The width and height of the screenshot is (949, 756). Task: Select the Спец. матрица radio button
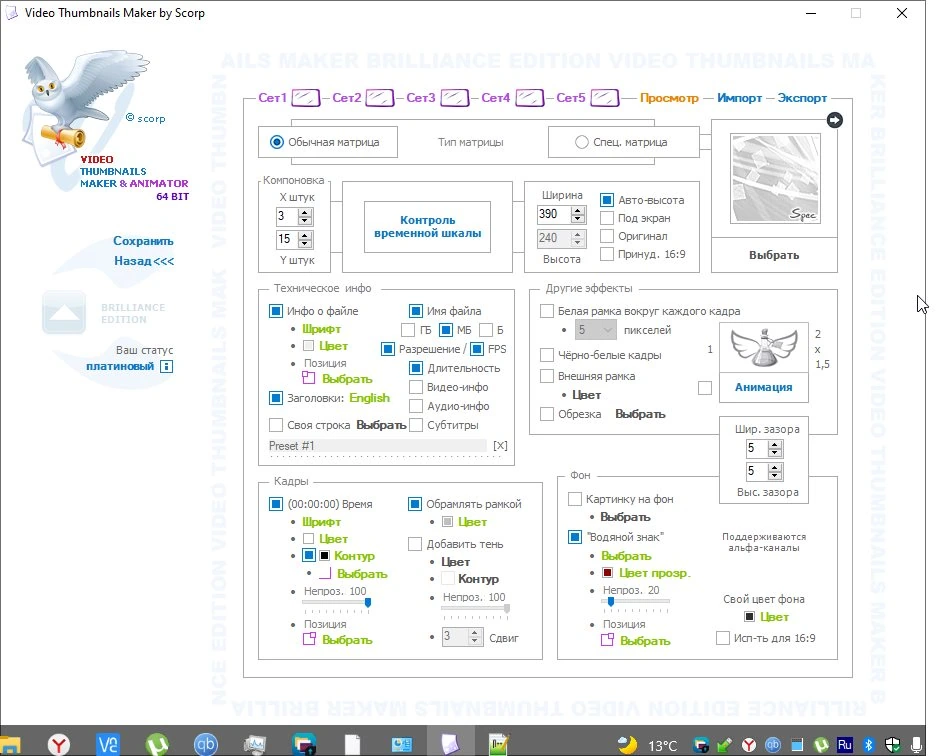click(x=582, y=142)
